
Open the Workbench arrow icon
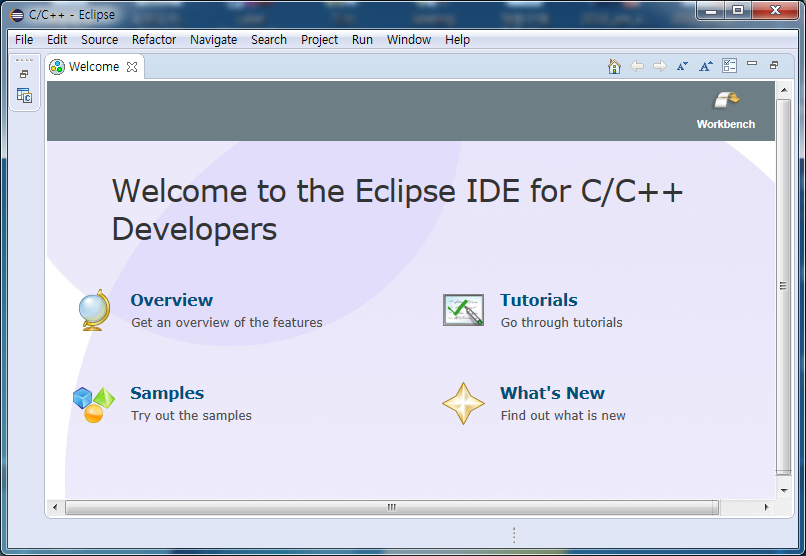(726, 100)
